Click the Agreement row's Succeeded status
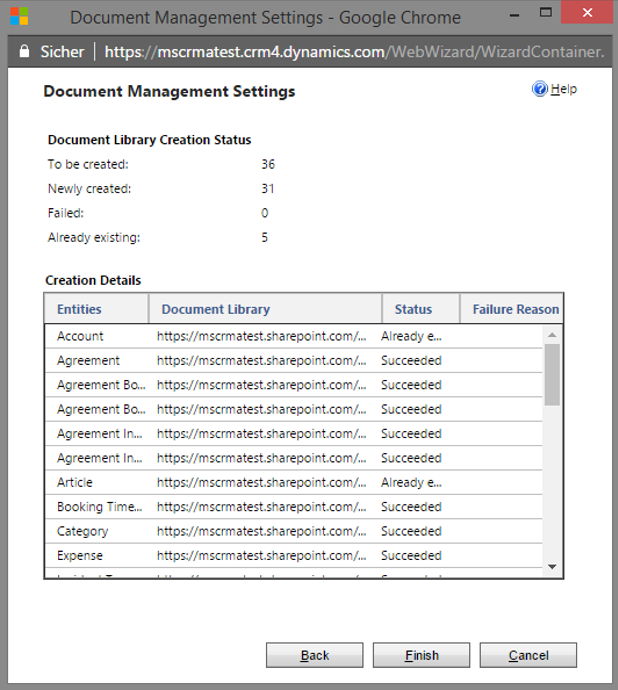The image size is (618, 690). tap(411, 360)
